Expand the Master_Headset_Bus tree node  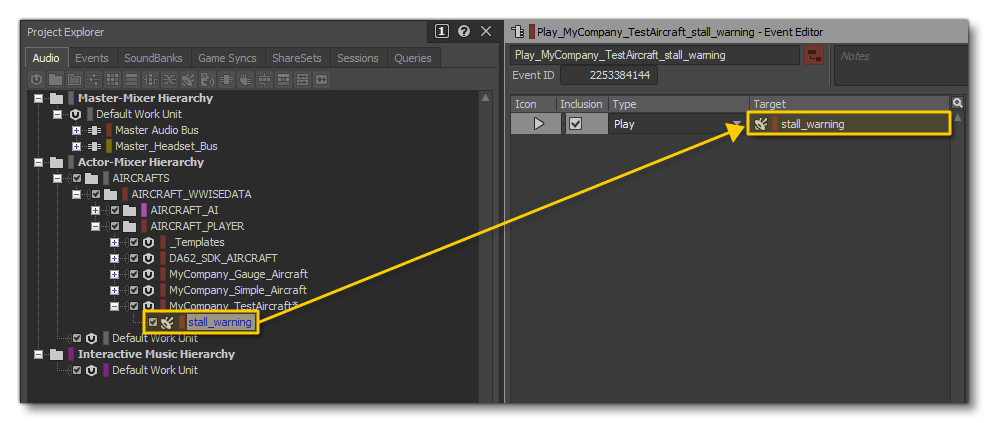pos(77,146)
